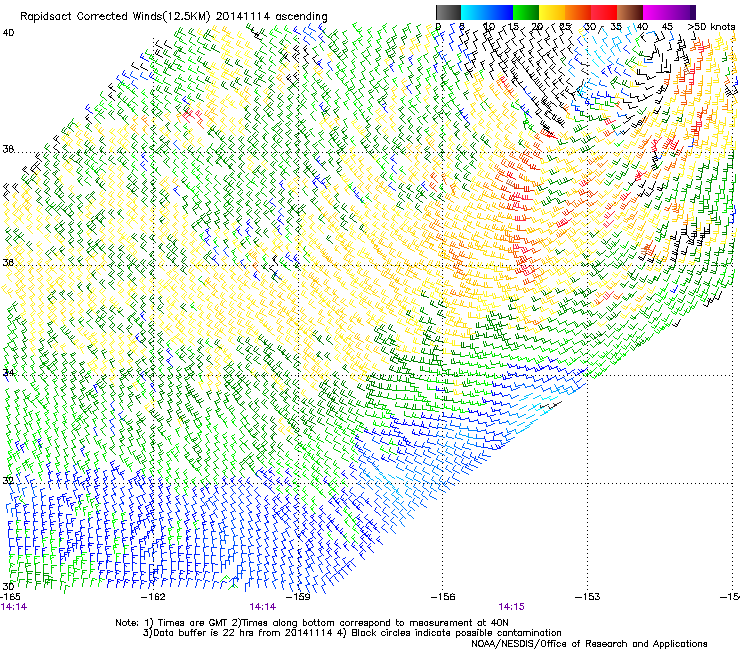Click the purple '14:14' time below -165

point(14,607)
